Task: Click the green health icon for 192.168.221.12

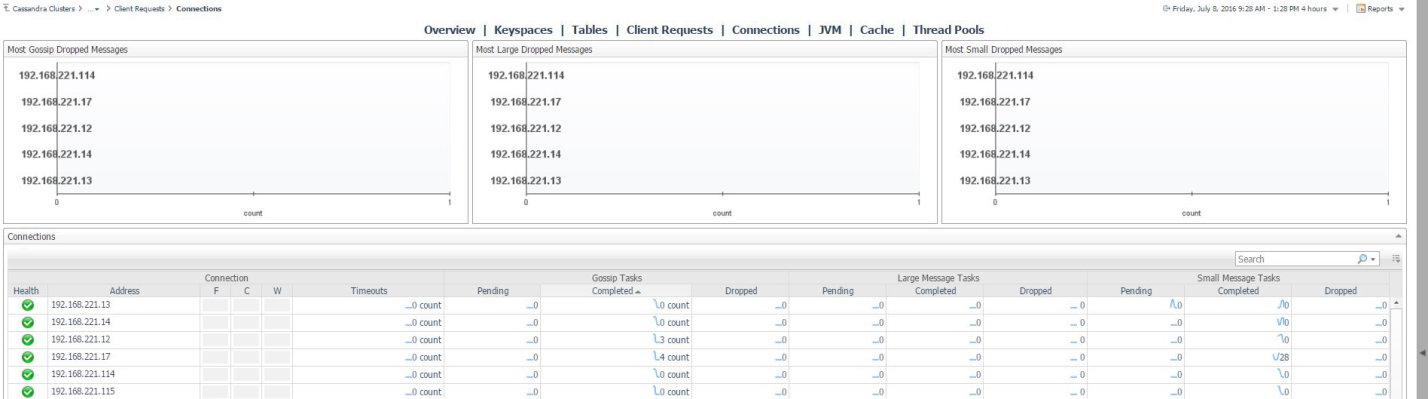Action: click(27, 339)
